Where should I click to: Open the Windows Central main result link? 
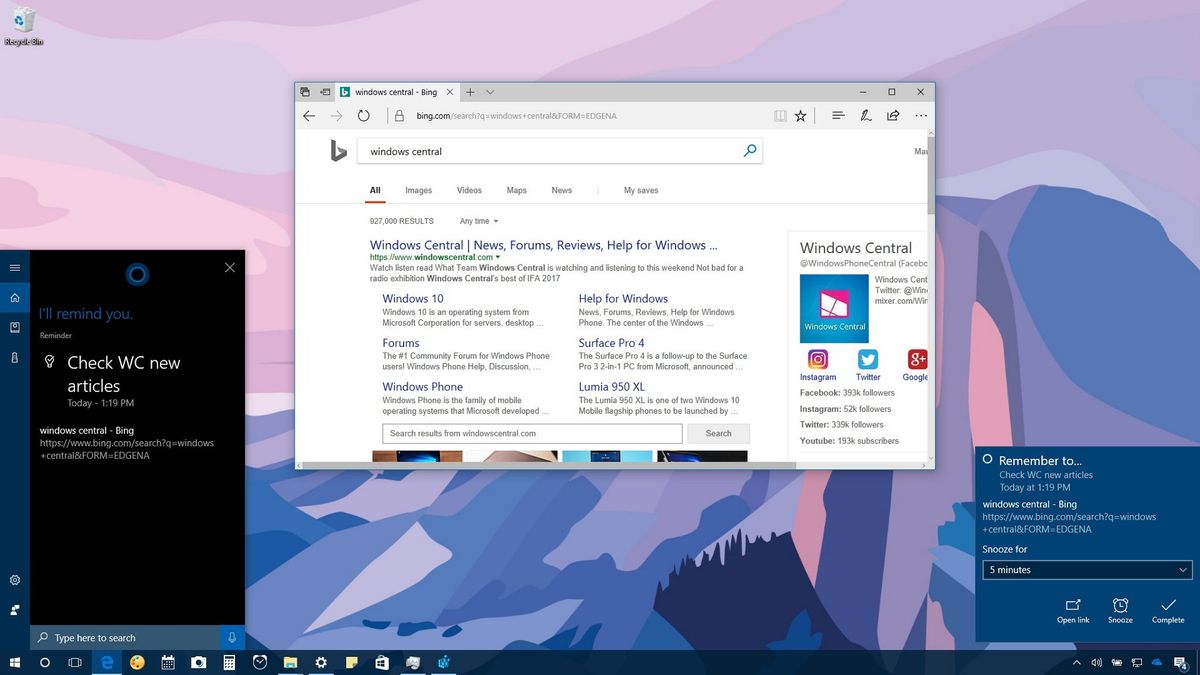(x=544, y=245)
